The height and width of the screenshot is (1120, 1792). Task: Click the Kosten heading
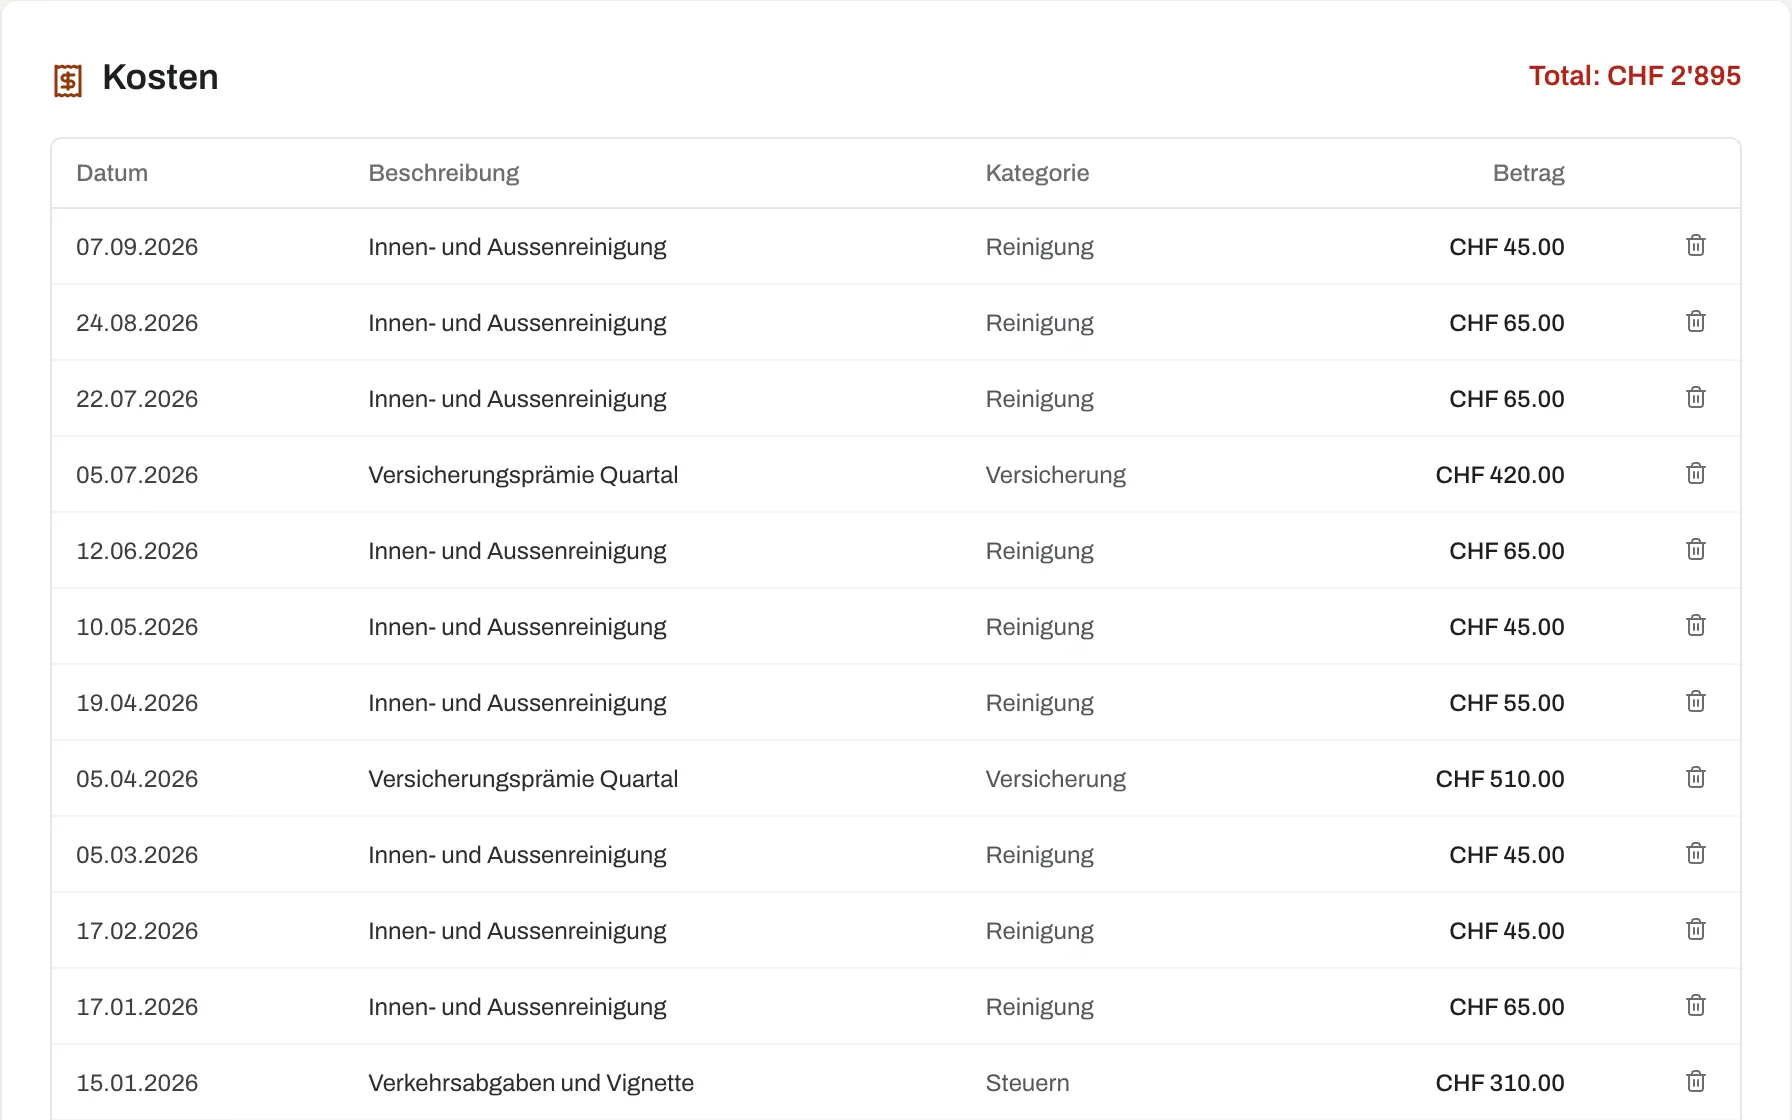160,78
